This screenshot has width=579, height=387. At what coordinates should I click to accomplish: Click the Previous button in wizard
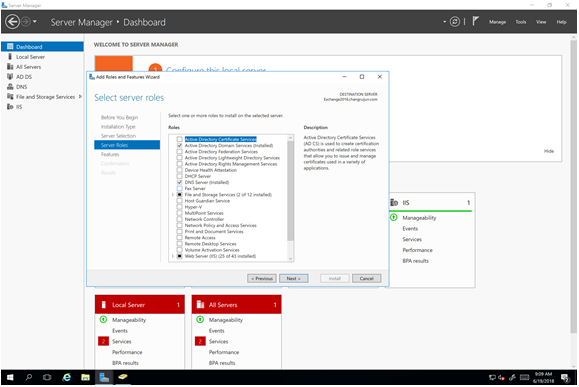262,278
